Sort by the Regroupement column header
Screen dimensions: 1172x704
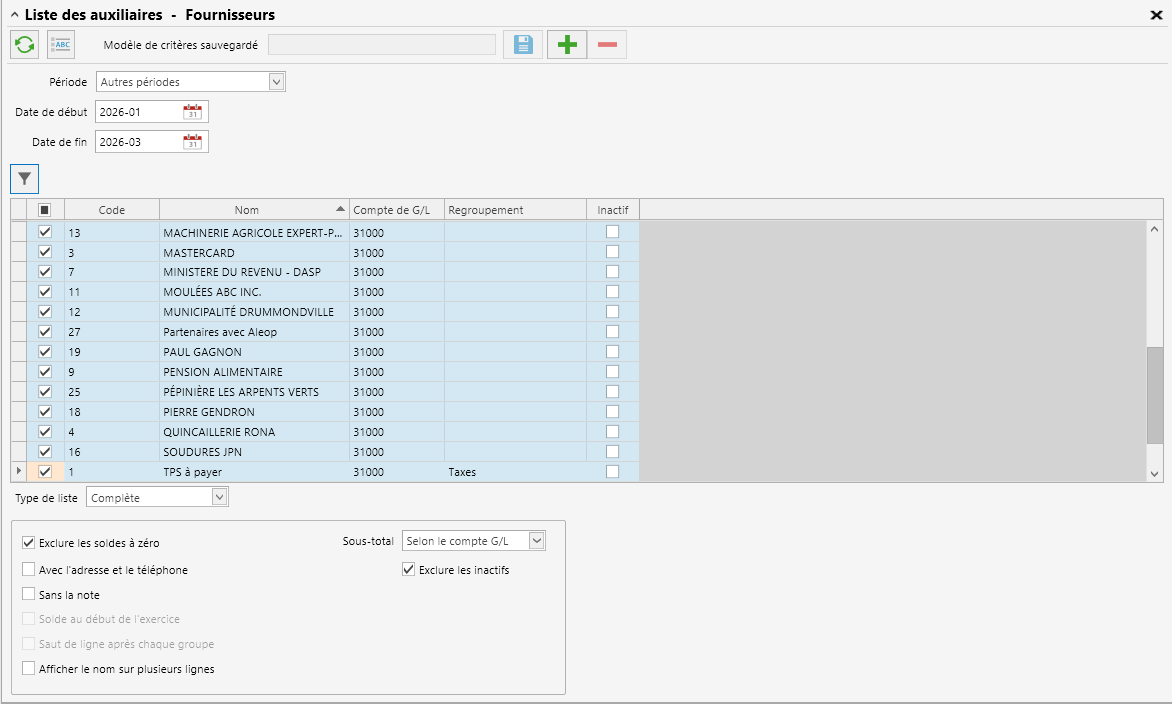516,210
